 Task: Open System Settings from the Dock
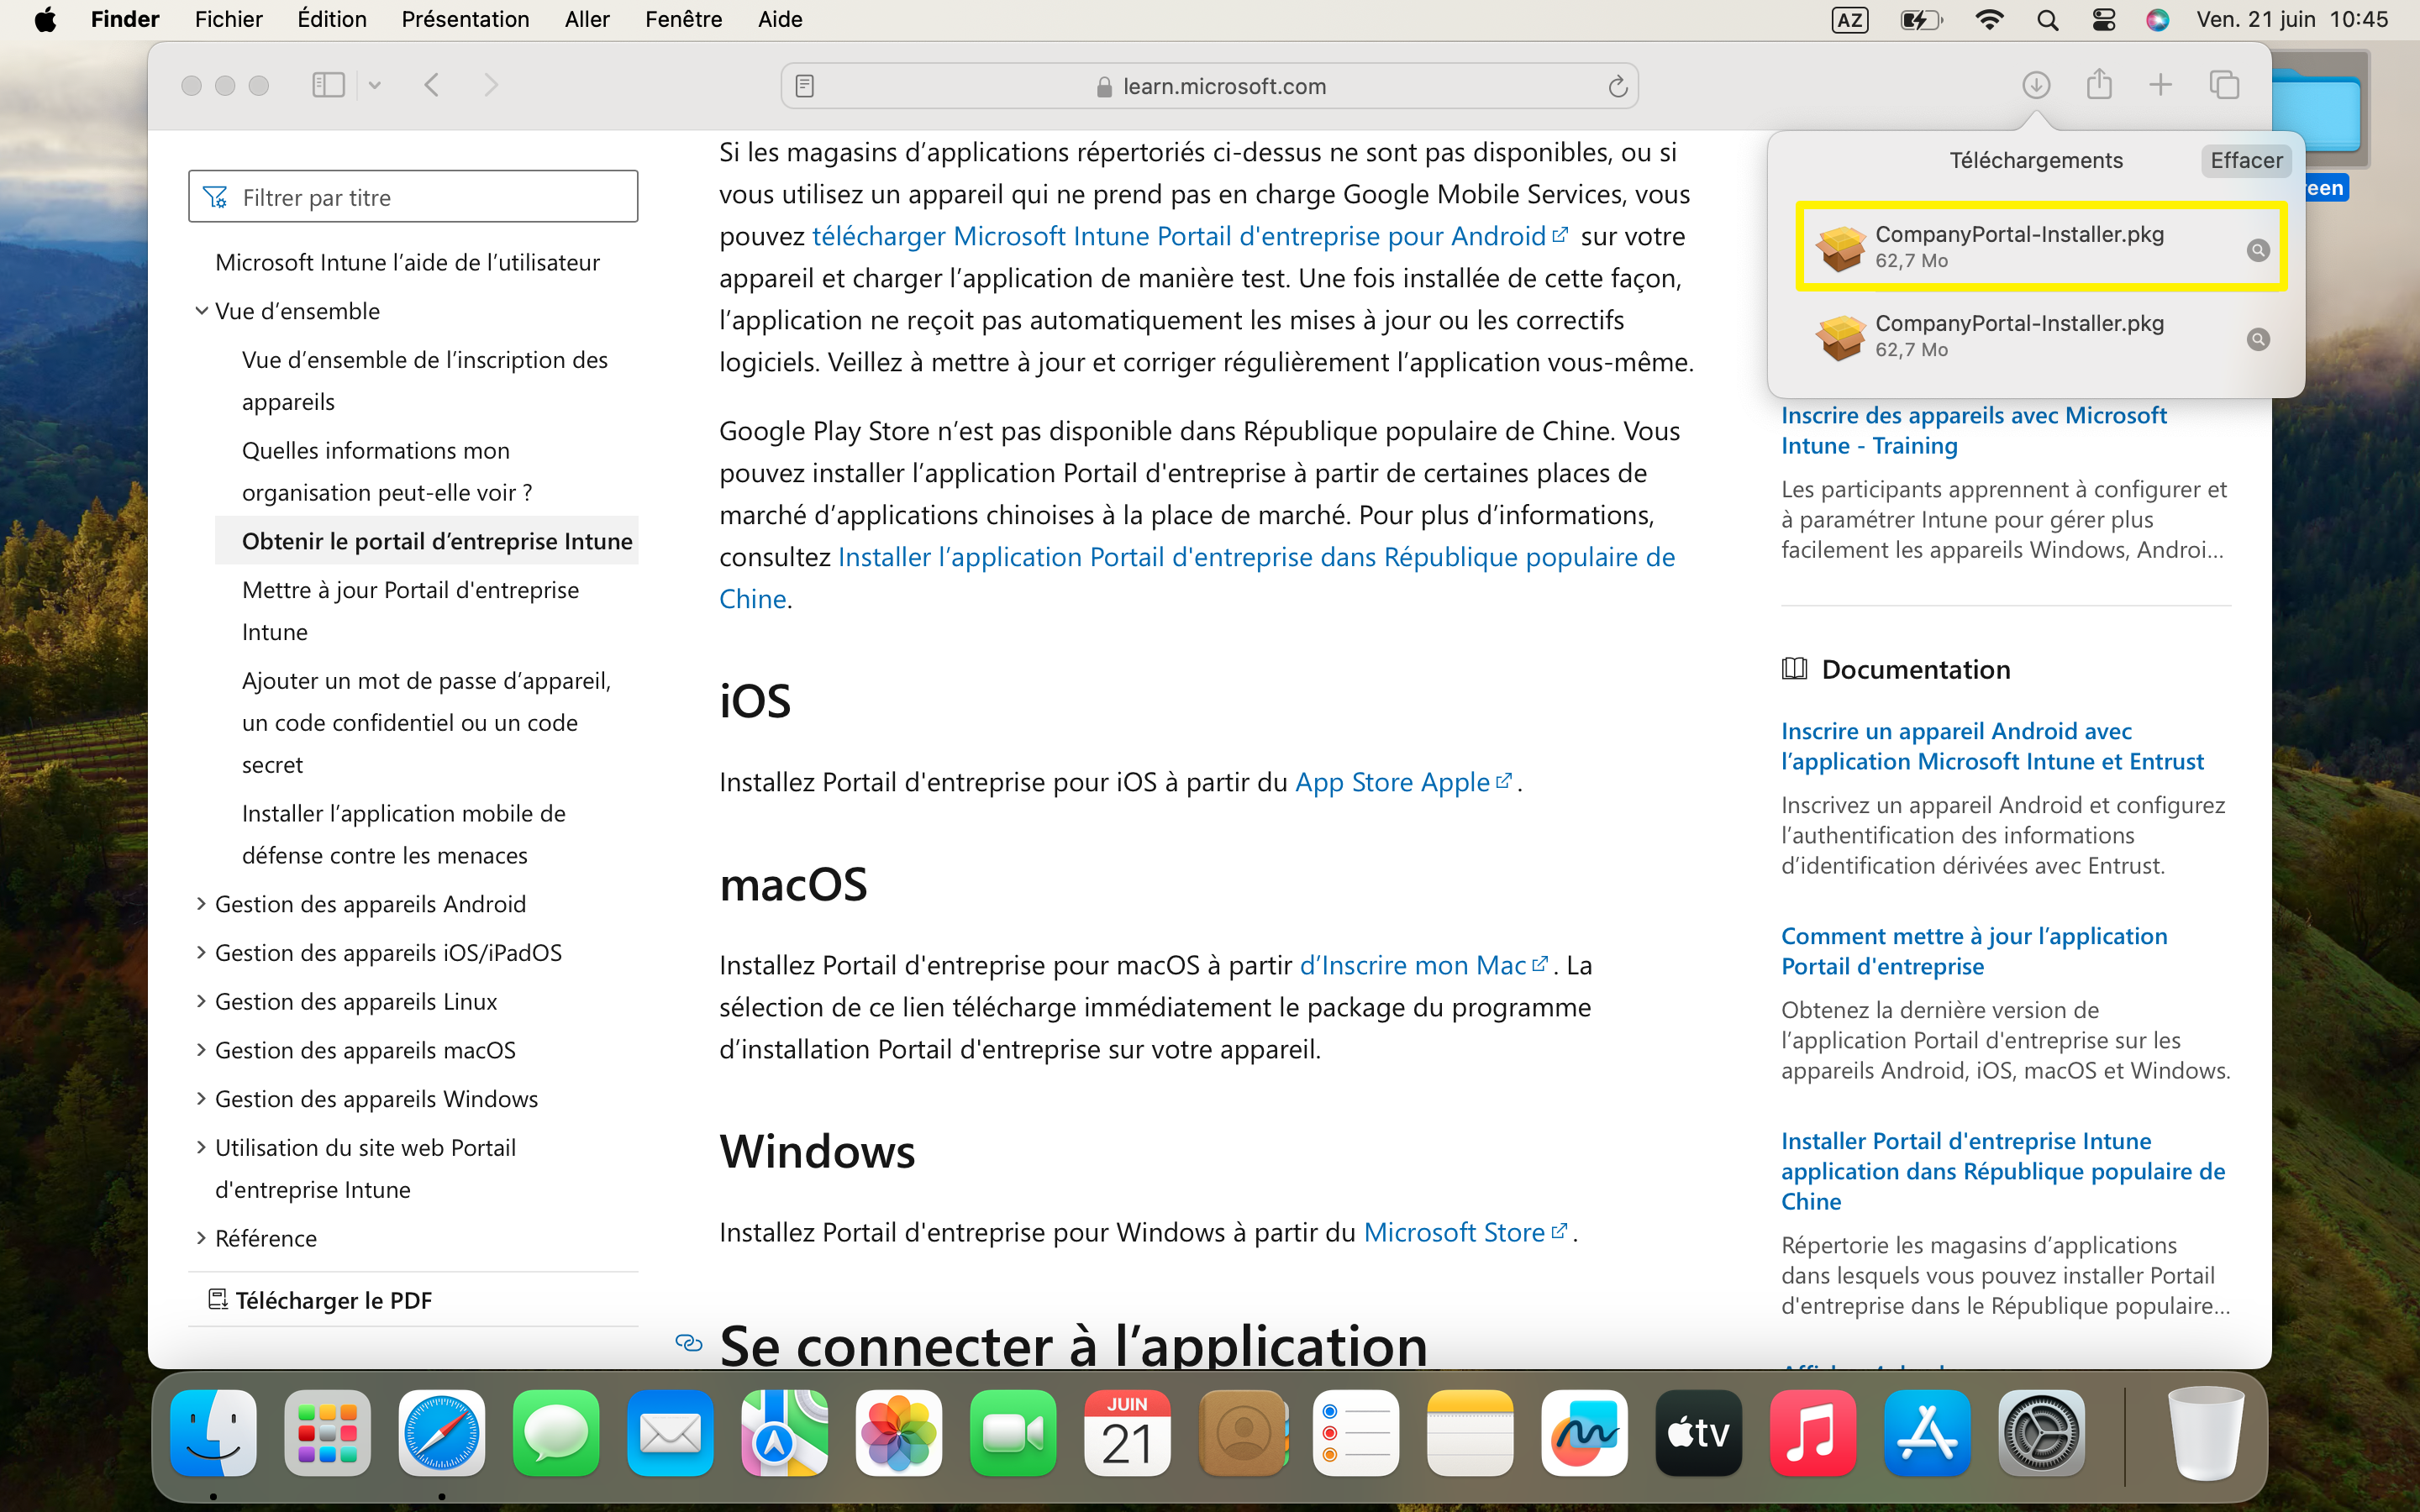pos(2041,1433)
